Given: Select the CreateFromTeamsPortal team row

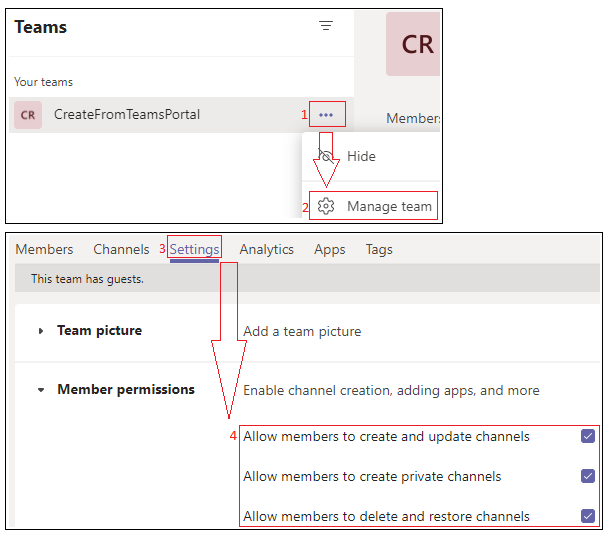Looking at the screenshot, I should coord(181,115).
